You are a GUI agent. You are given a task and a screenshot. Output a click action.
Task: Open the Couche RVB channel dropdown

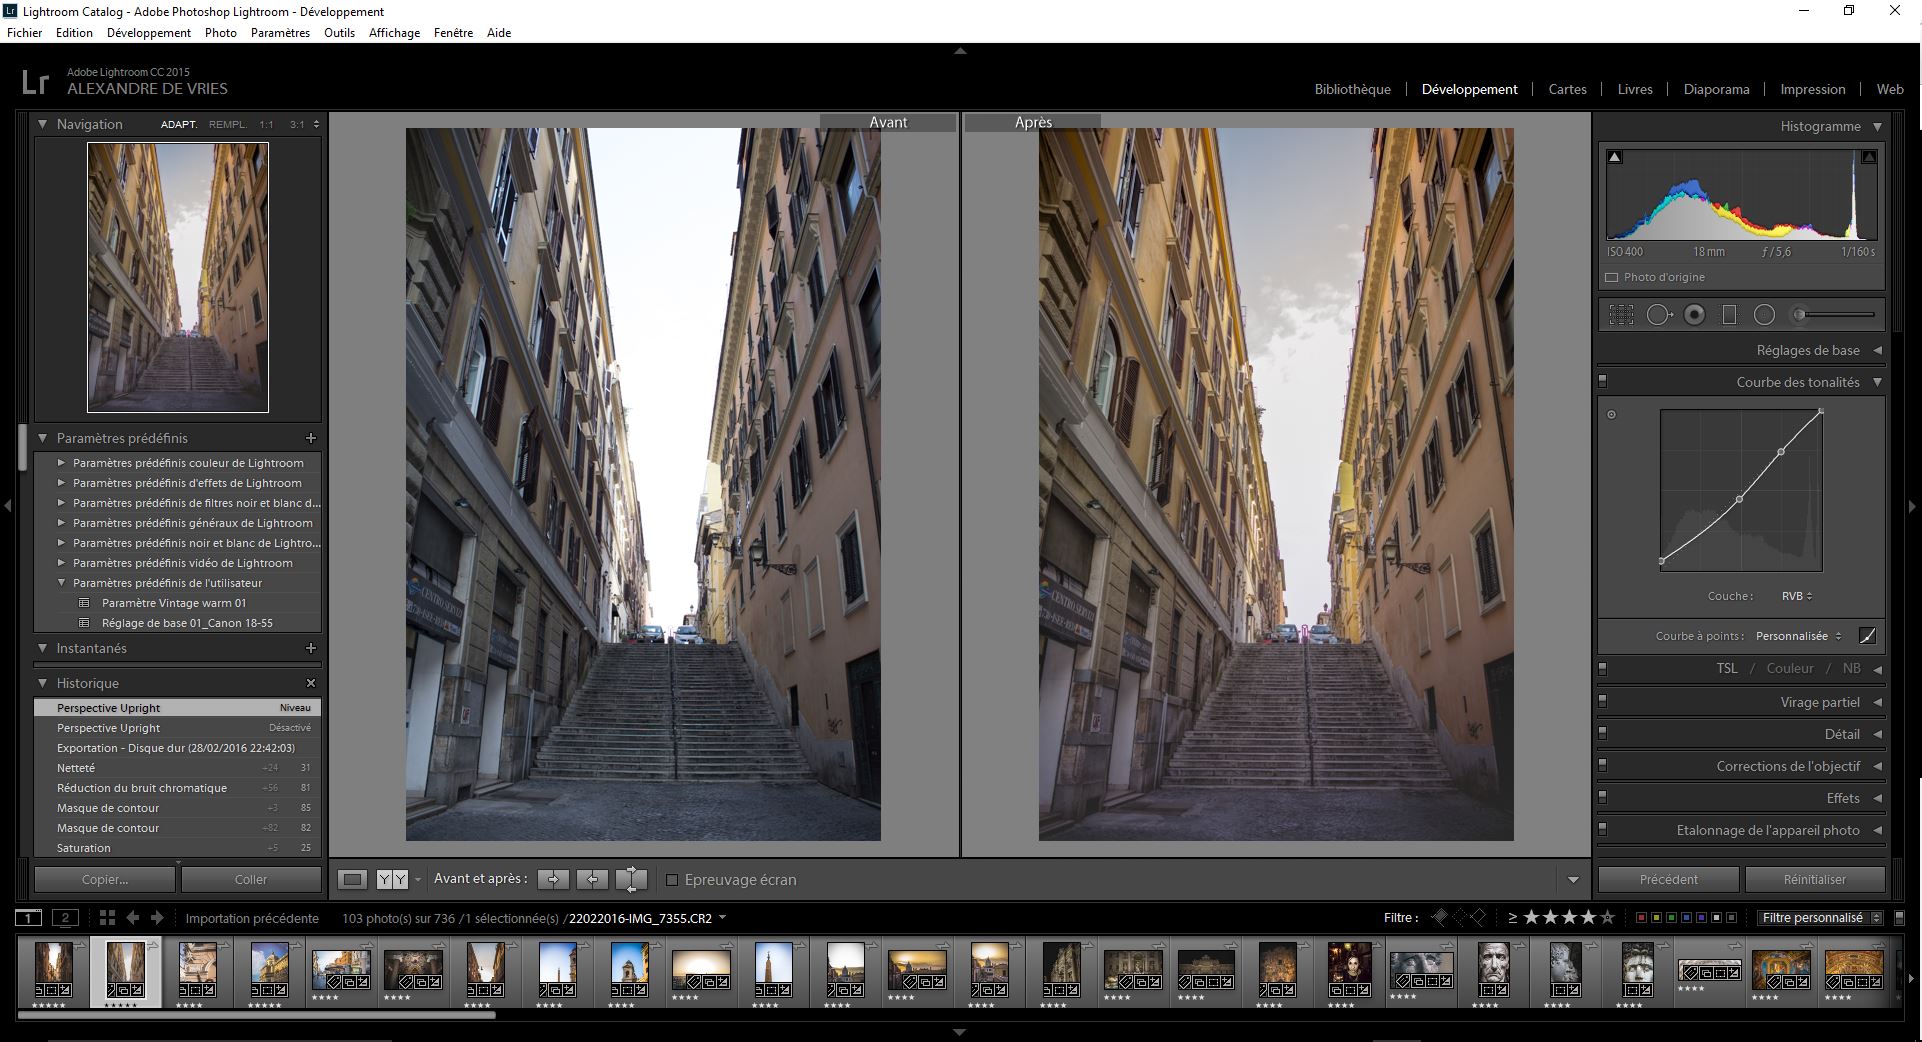tap(1796, 596)
